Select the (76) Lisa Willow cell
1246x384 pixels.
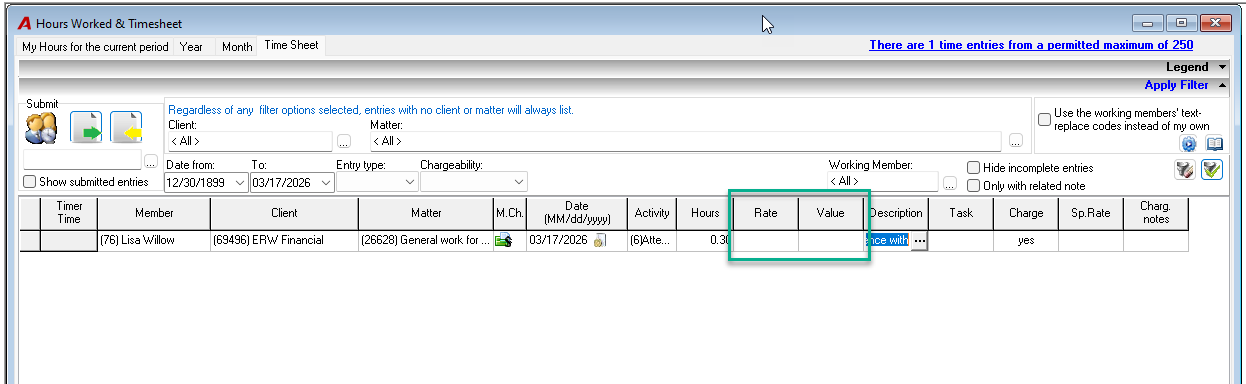[154, 240]
